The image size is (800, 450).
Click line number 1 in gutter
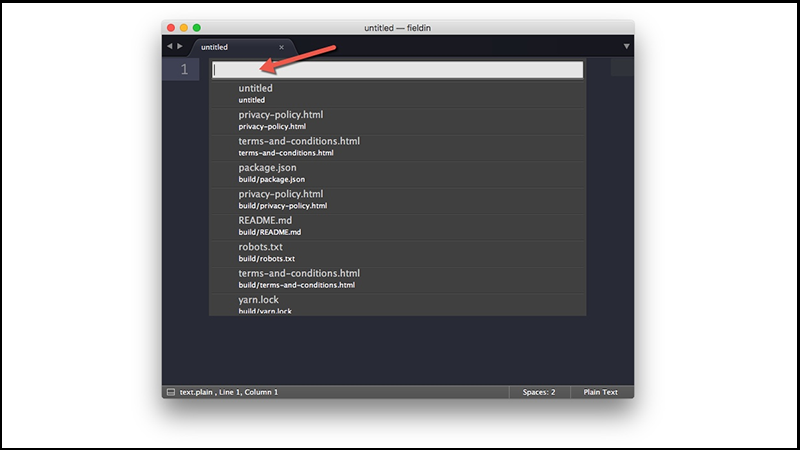184,69
